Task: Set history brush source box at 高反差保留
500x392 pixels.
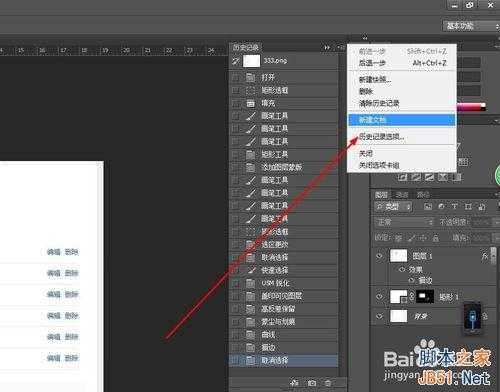Action: (236, 309)
